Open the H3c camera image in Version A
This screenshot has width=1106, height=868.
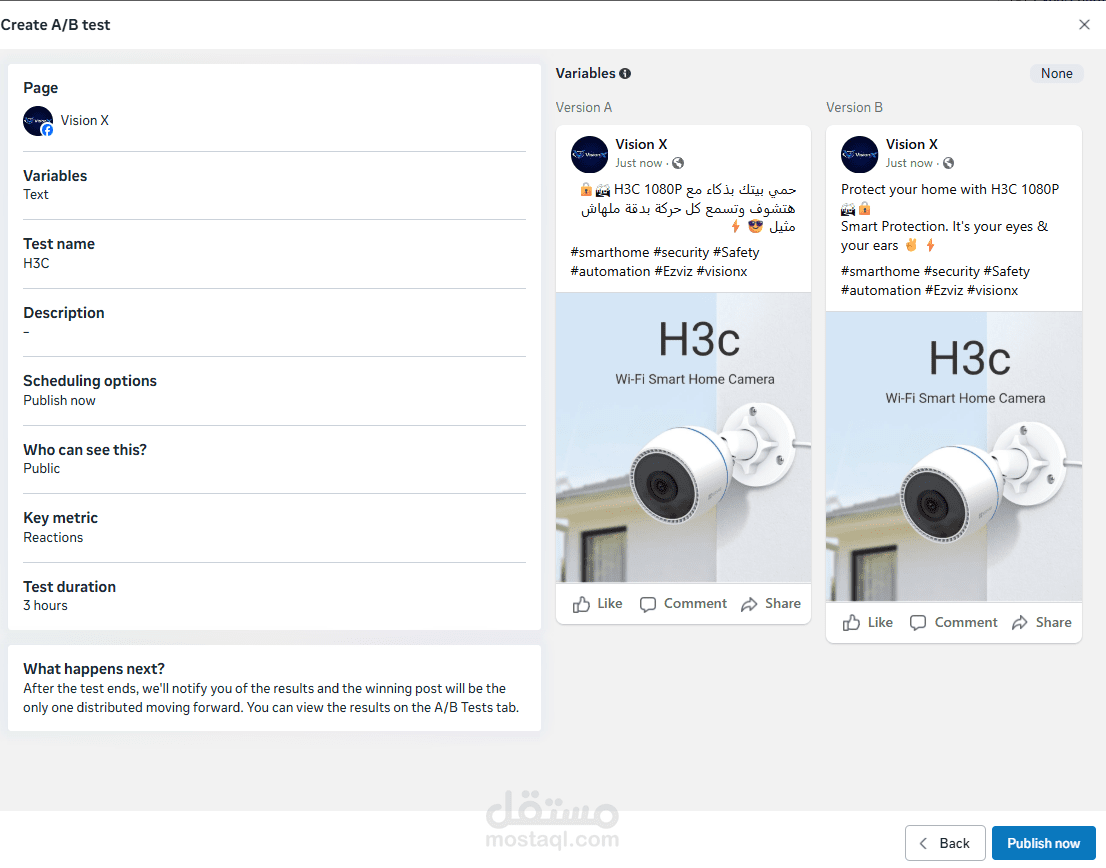point(683,437)
